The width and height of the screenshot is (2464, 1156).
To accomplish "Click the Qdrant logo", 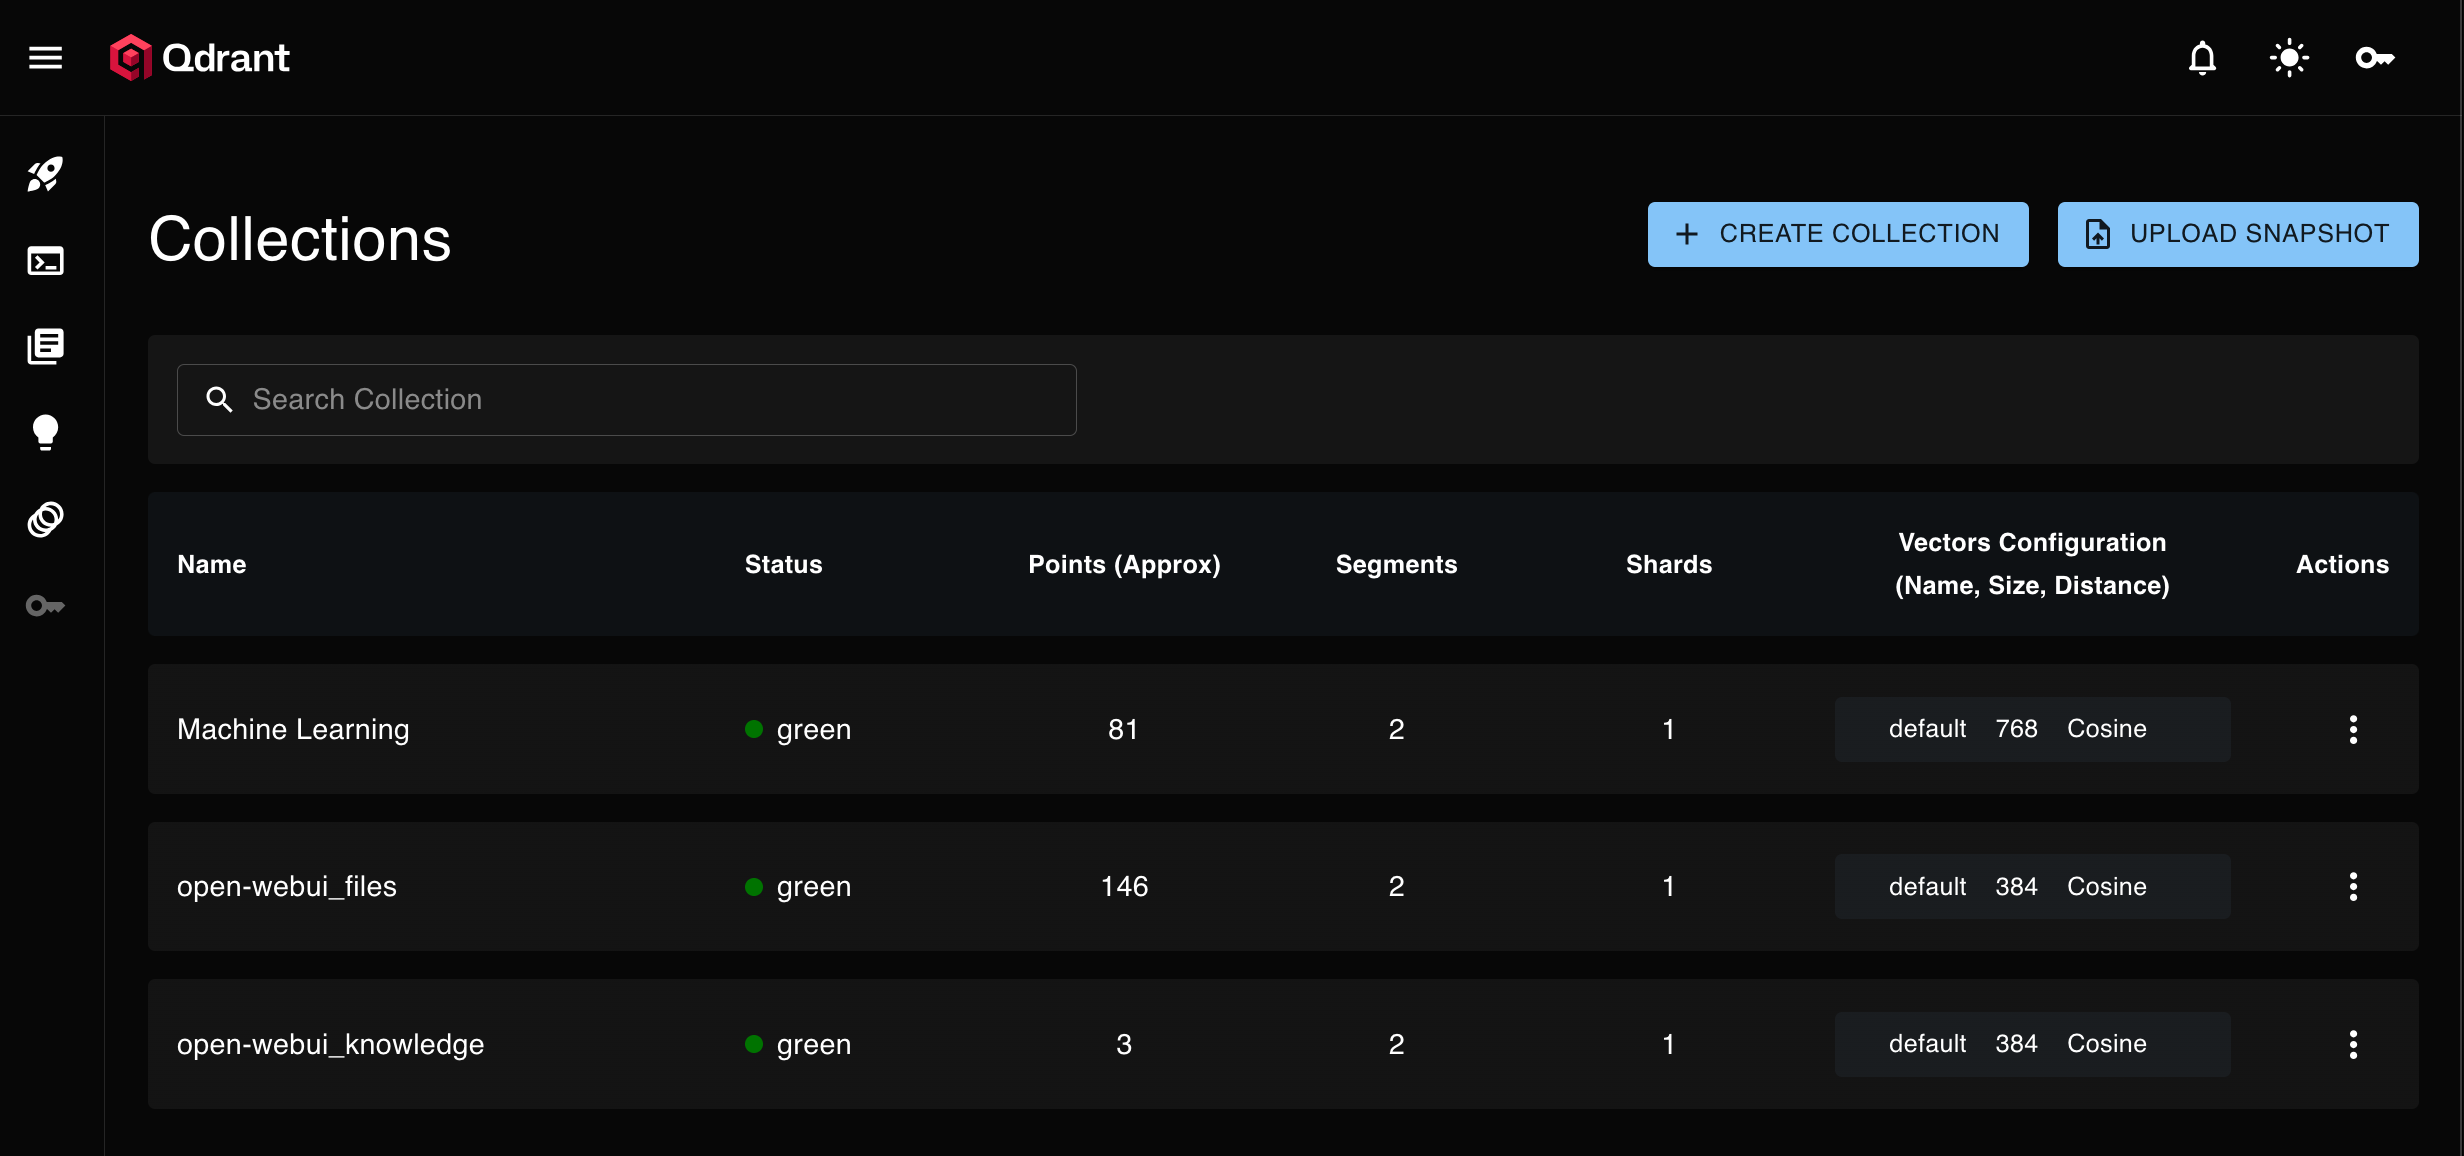I will coord(200,58).
